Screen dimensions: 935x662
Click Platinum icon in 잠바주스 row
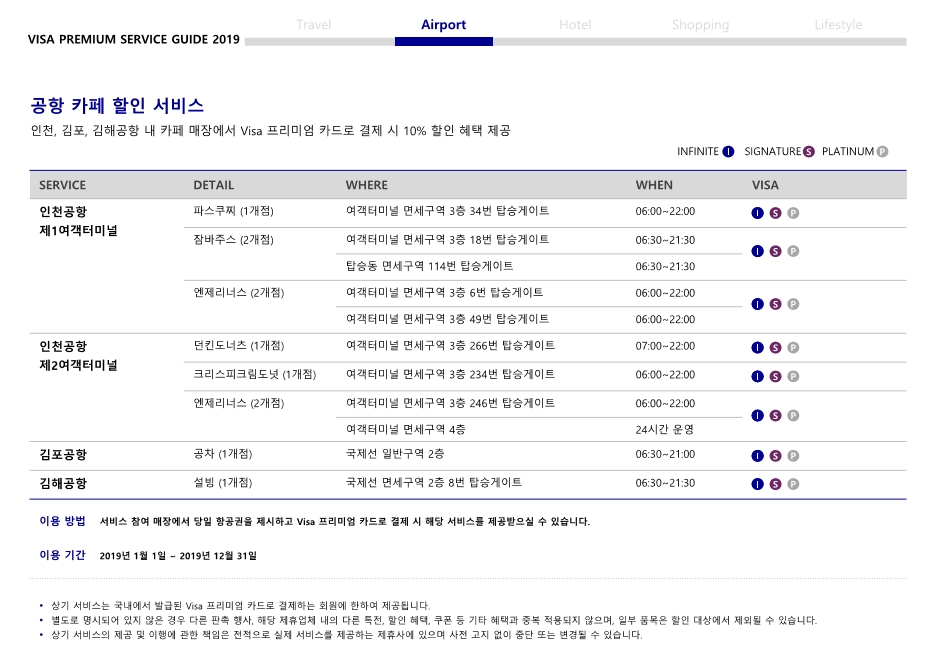click(793, 251)
